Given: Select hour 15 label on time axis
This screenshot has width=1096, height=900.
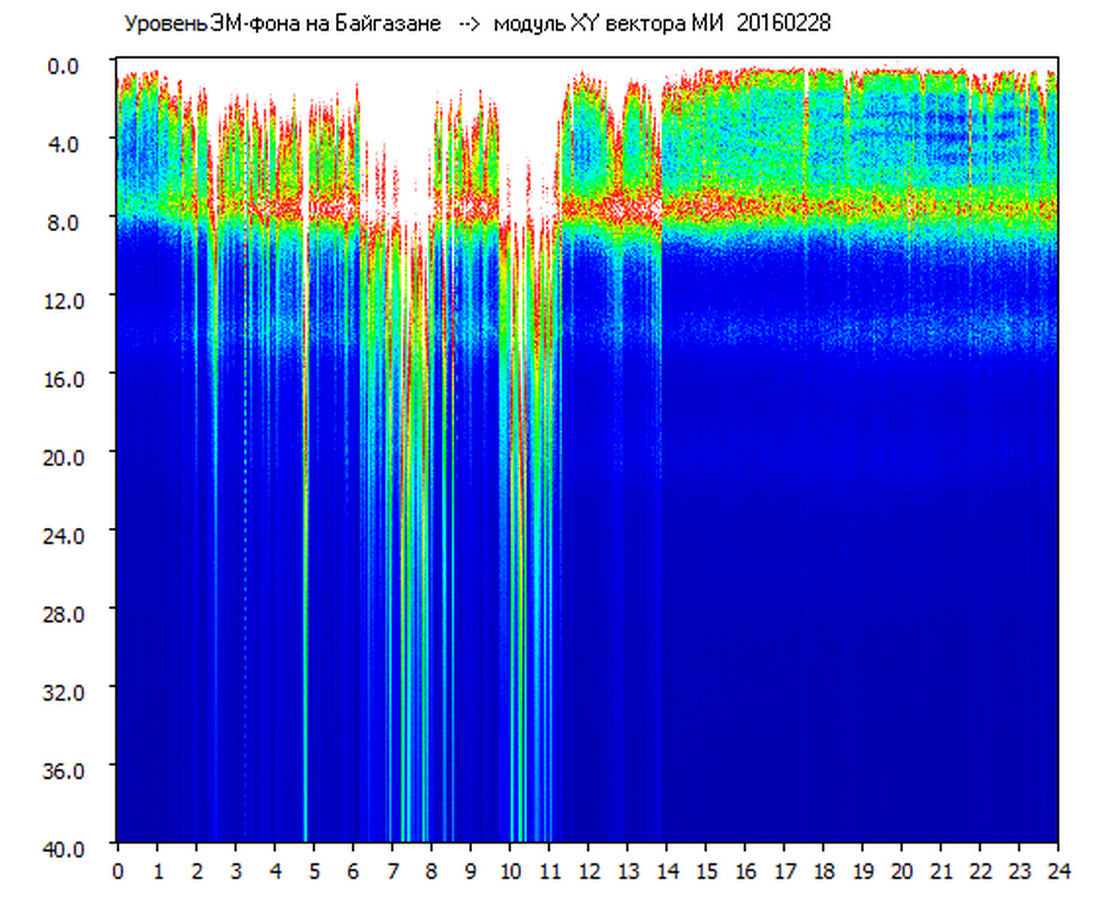Looking at the screenshot, I should [706, 870].
